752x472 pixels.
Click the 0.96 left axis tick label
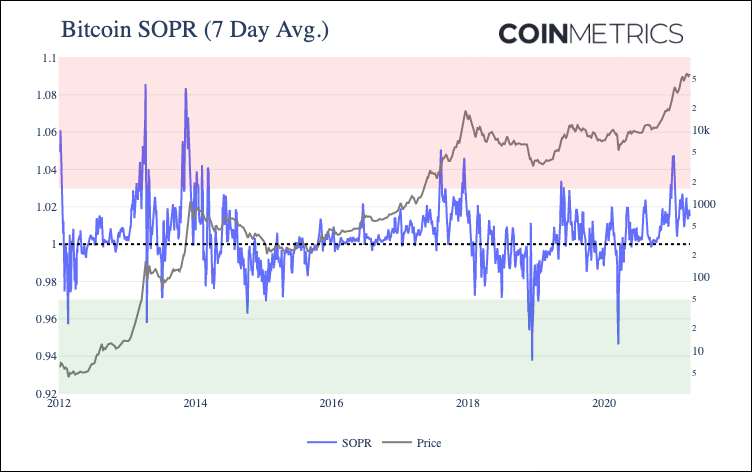click(x=47, y=319)
